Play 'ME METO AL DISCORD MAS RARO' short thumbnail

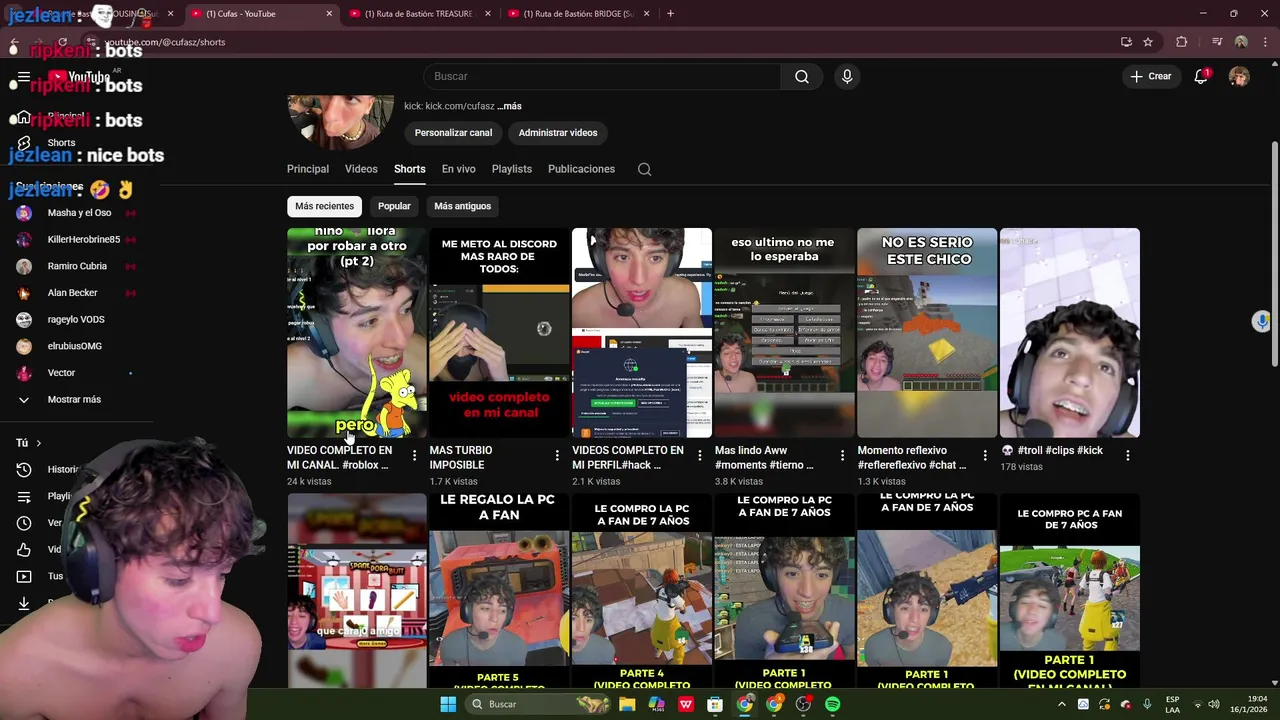(x=499, y=333)
